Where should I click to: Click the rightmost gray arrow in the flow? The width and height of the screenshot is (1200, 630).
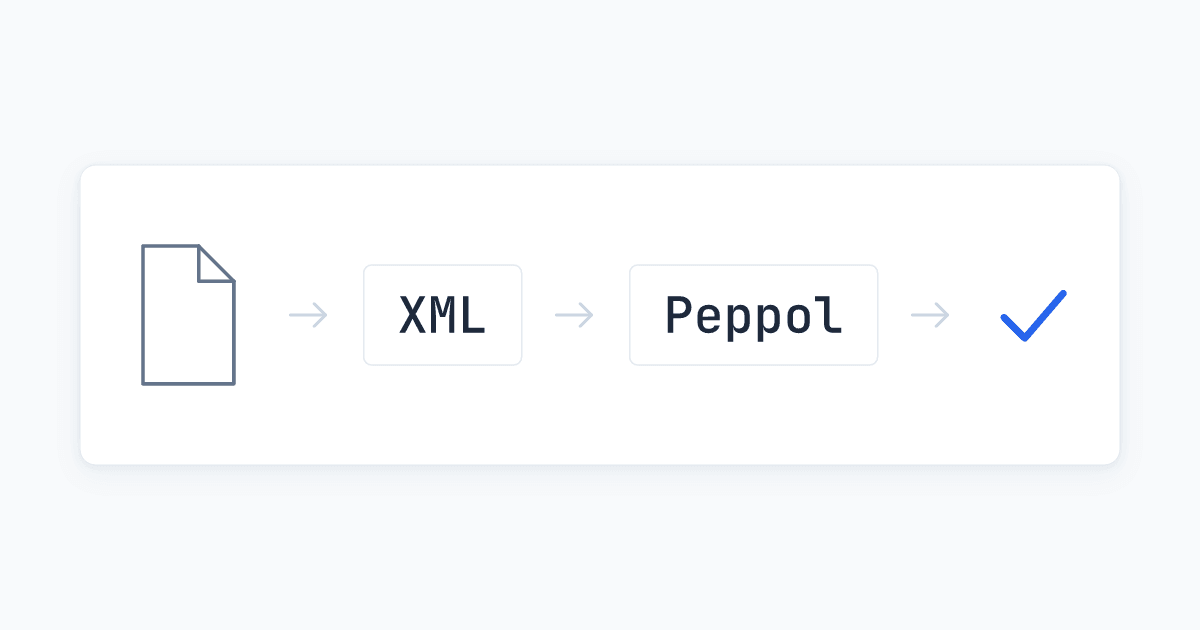click(x=930, y=315)
